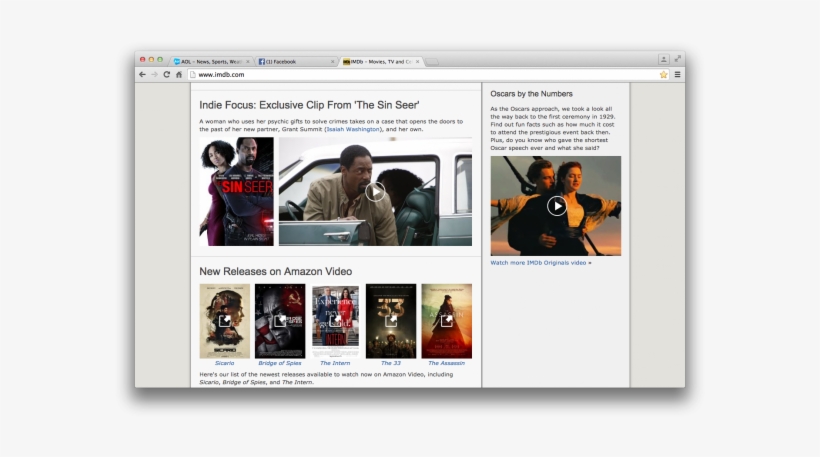Open The Sin Seer movie poster

[x=236, y=192]
